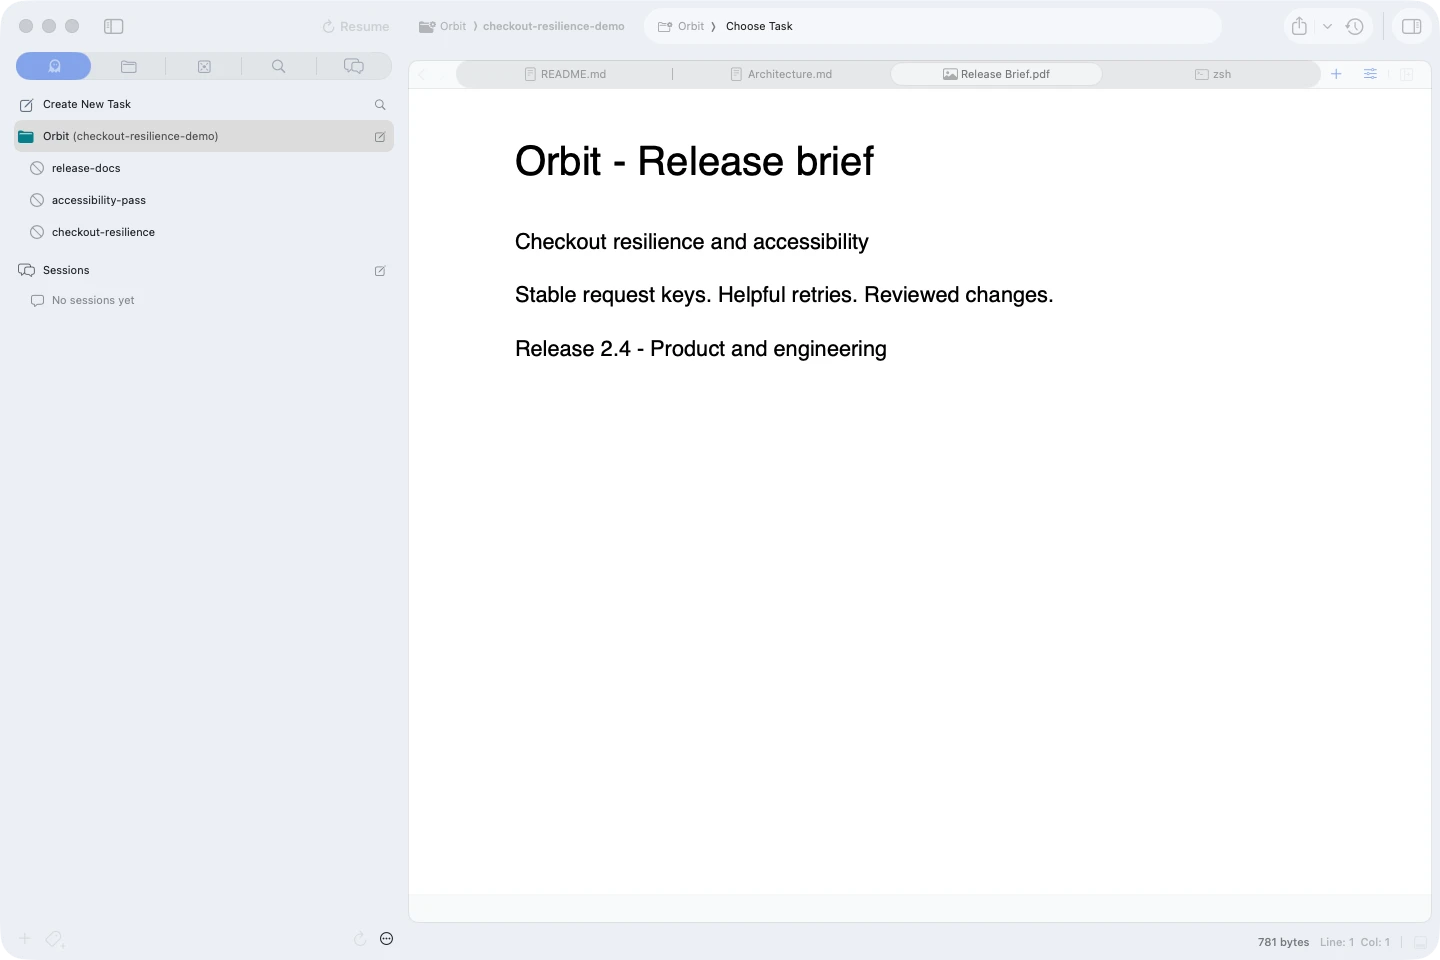Viewport: 1440px width, 960px height.
Task: Select the tasks navigator tab icon
Action: click(54, 66)
